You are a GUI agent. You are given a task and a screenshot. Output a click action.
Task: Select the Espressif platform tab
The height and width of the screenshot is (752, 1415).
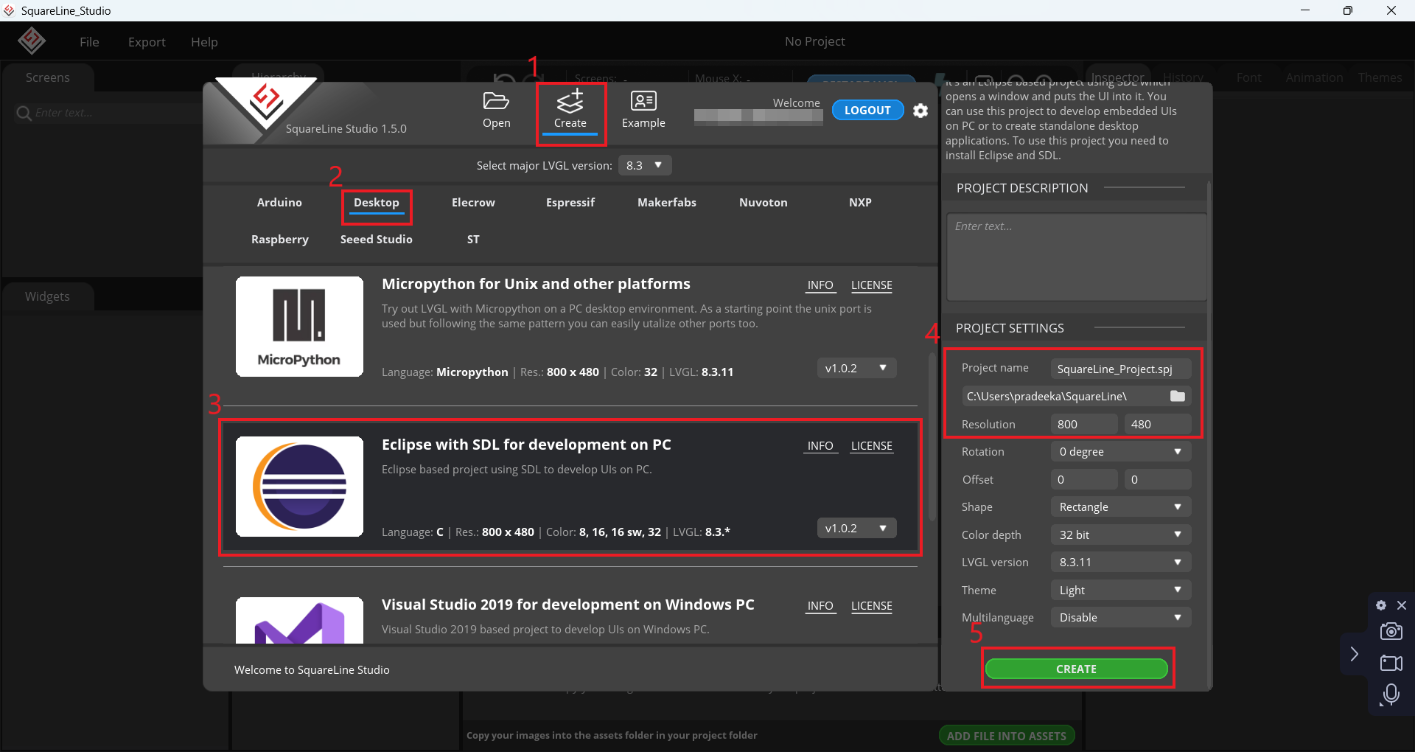pyautogui.click(x=570, y=202)
